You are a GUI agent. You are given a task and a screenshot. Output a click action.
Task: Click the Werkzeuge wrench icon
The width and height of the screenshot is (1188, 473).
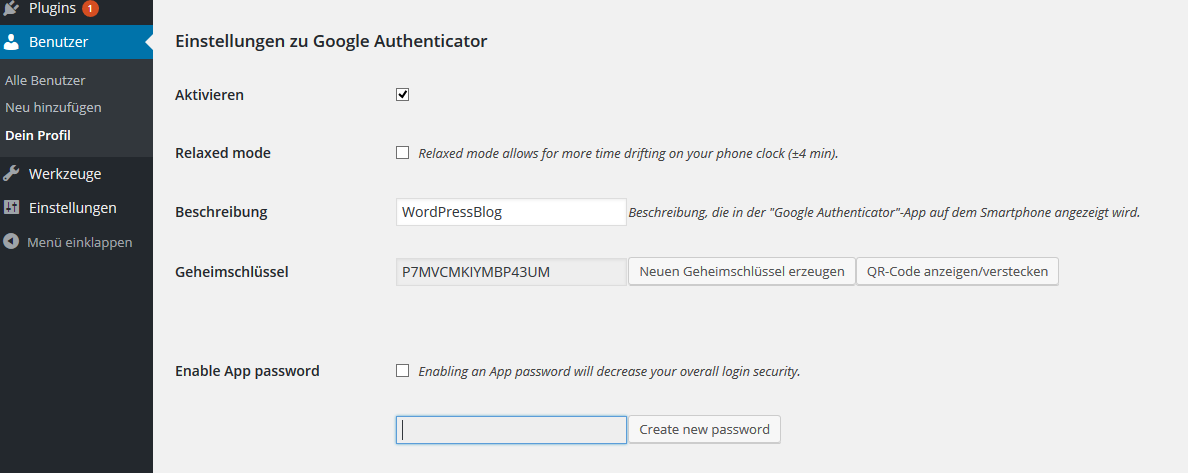click(x=12, y=173)
